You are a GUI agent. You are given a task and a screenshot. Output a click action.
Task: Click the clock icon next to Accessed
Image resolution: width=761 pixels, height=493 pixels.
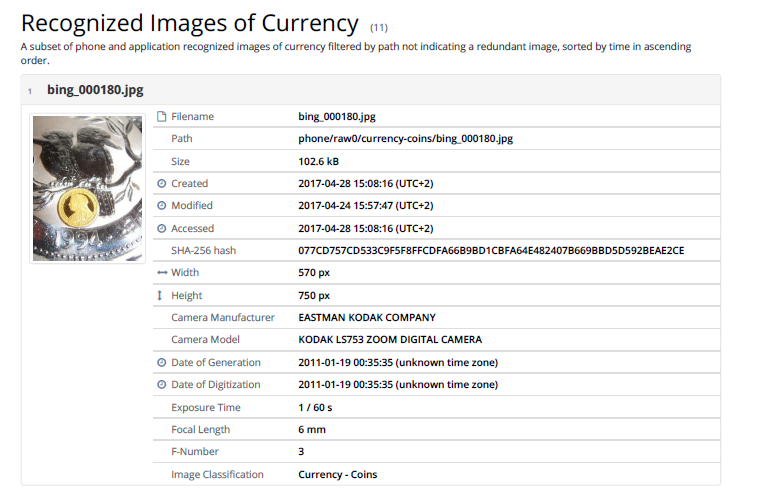click(x=162, y=229)
